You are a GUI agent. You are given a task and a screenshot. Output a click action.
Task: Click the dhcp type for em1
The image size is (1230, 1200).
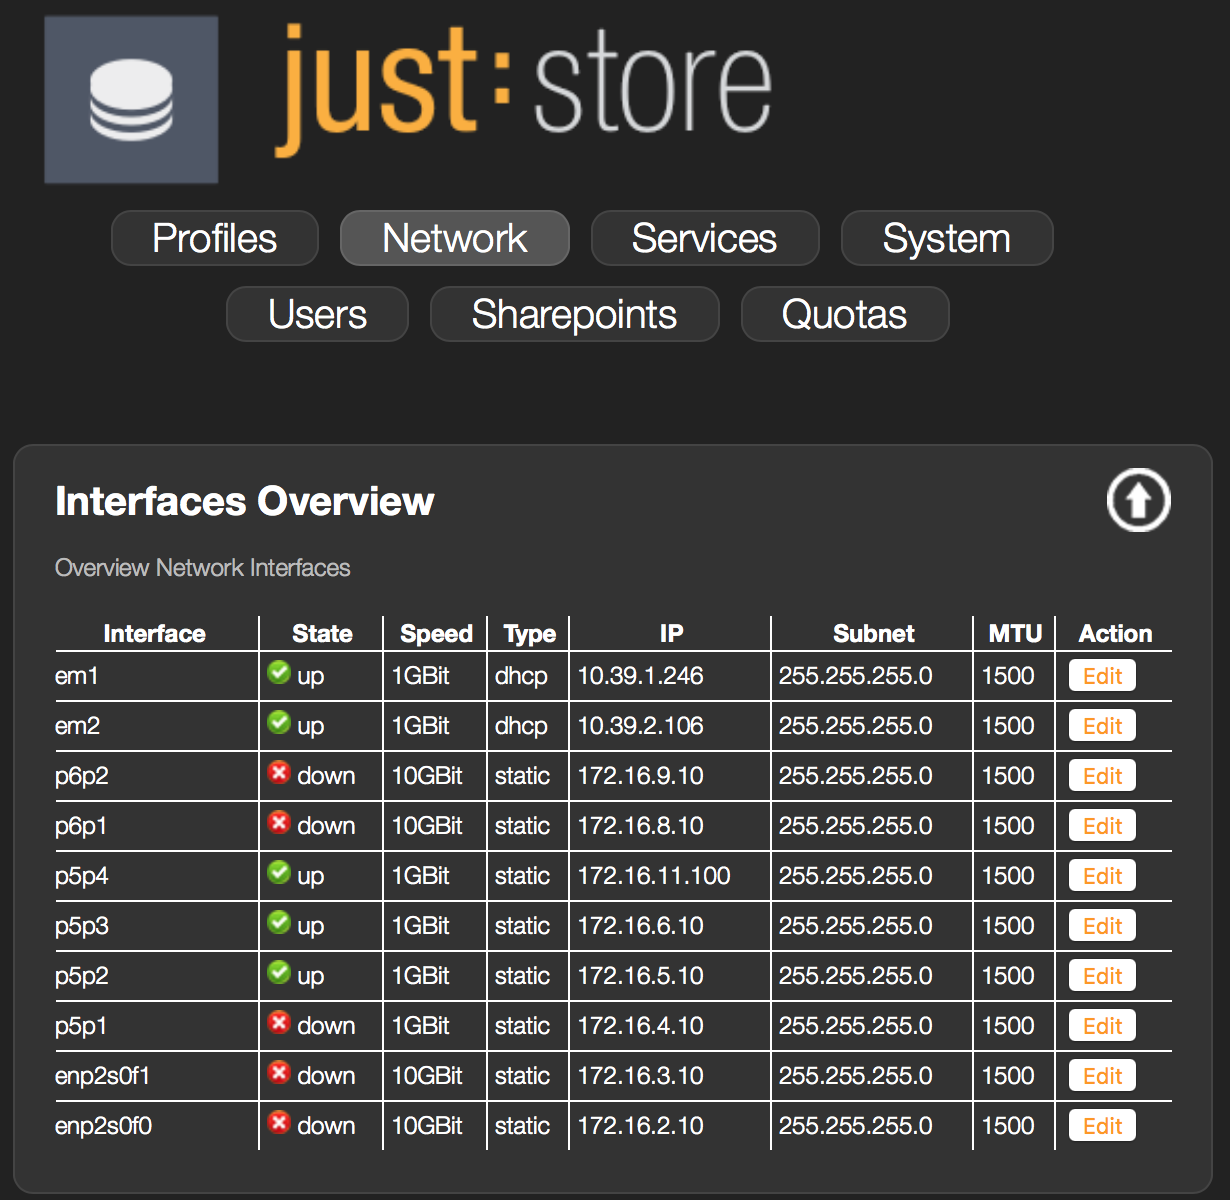pyautogui.click(x=521, y=677)
